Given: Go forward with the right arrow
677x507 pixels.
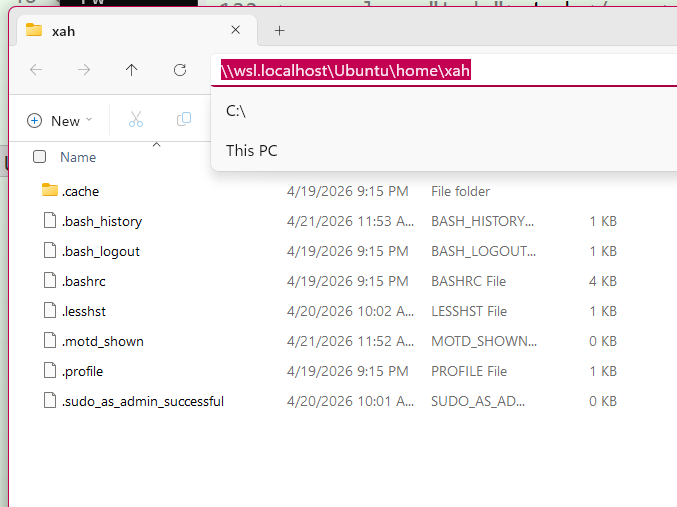Looking at the screenshot, I should 84,70.
